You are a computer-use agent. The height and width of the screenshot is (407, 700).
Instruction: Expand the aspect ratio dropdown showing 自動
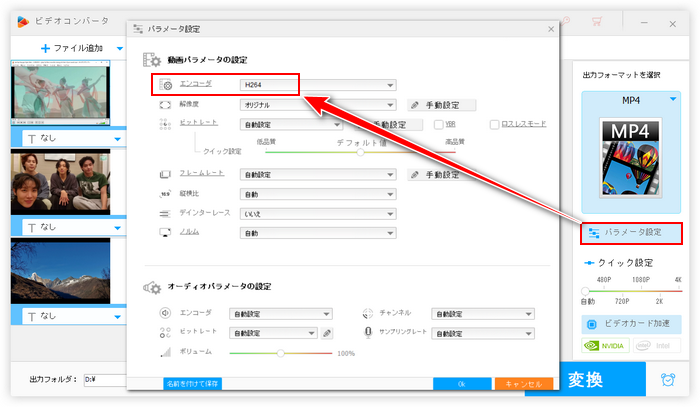pyautogui.click(x=318, y=194)
